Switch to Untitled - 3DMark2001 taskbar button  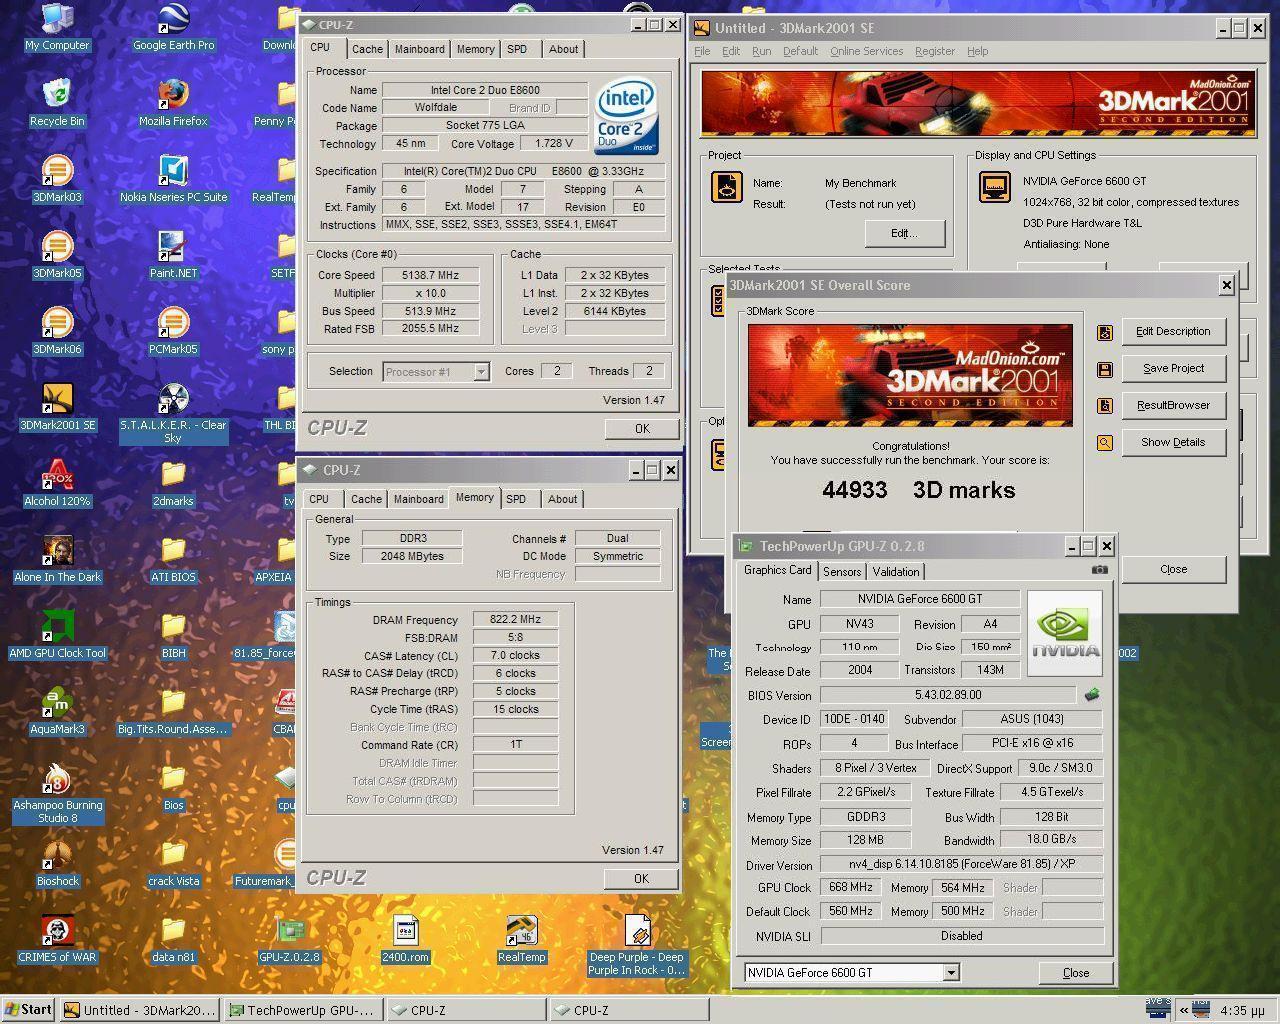click(140, 1010)
